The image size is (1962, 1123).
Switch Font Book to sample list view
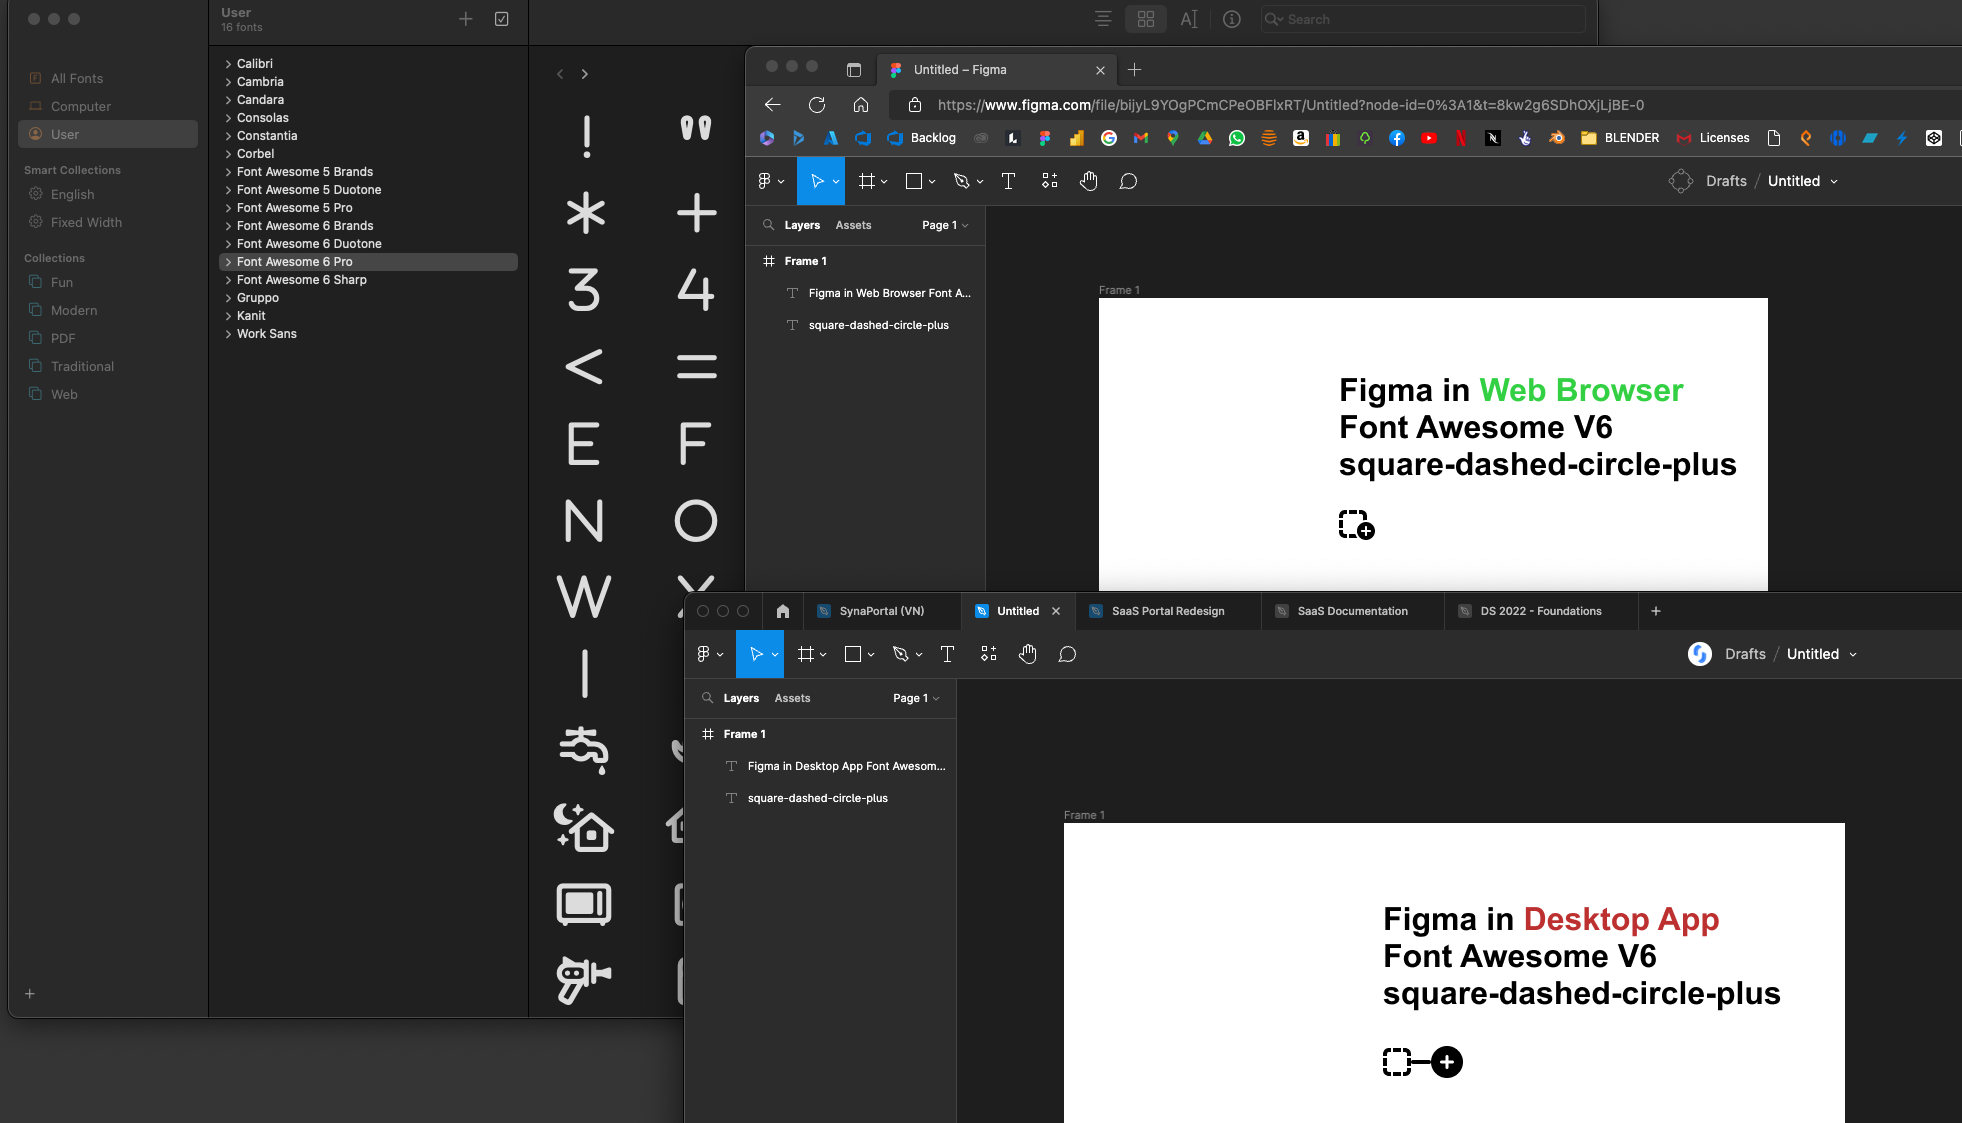point(1103,19)
